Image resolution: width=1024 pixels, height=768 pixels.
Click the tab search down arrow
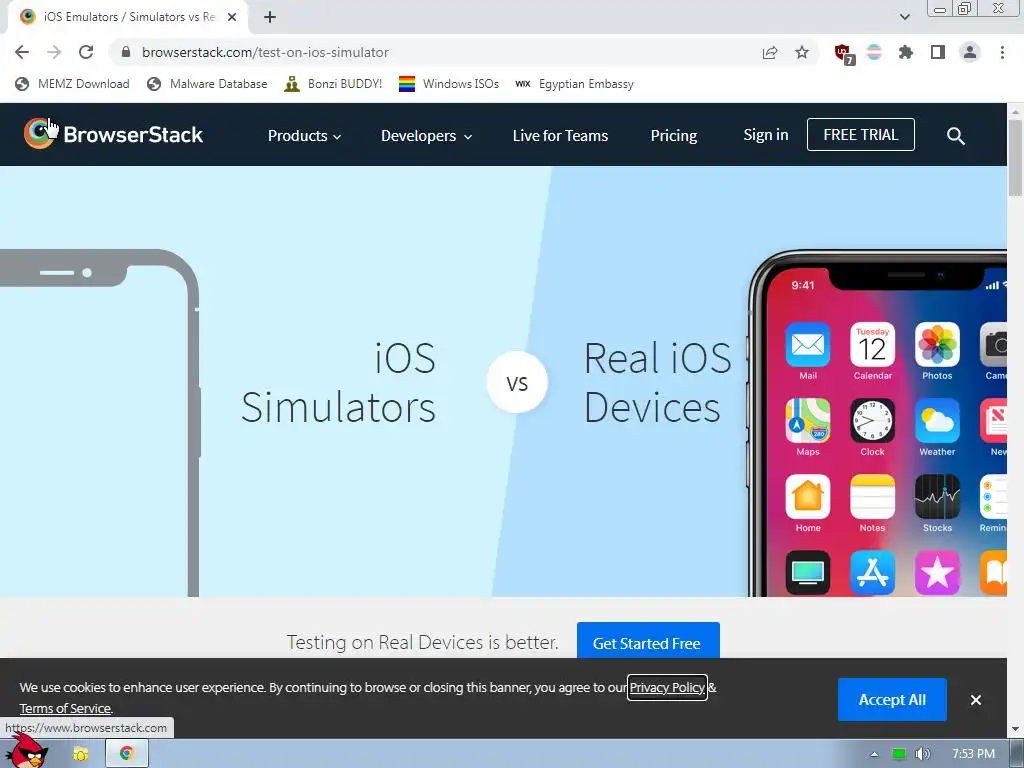(x=904, y=17)
